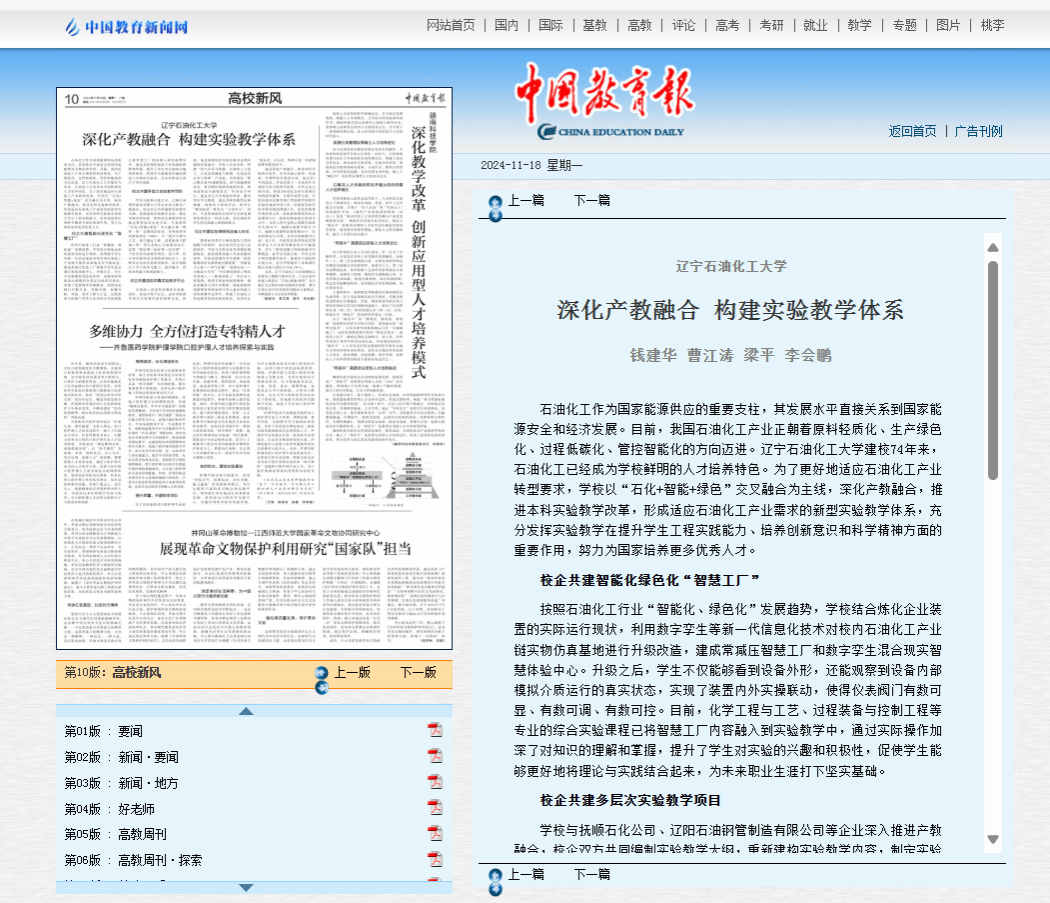Click the 中国教育新闻网 site logo
The width and height of the screenshot is (1050, 903).
point(126,26)
